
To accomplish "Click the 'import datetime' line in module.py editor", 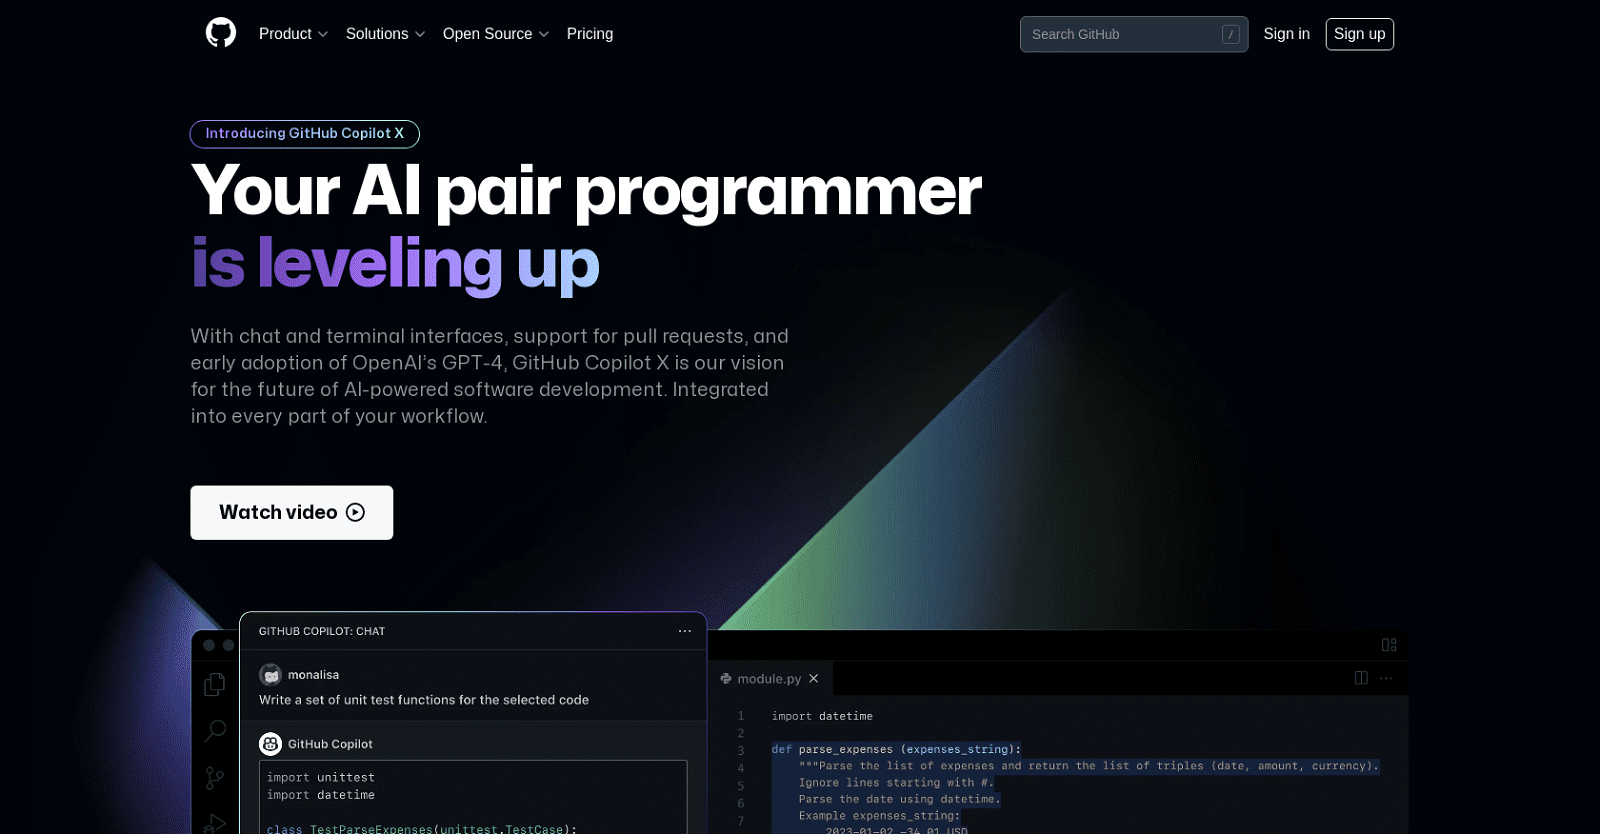I will point(822,716).
